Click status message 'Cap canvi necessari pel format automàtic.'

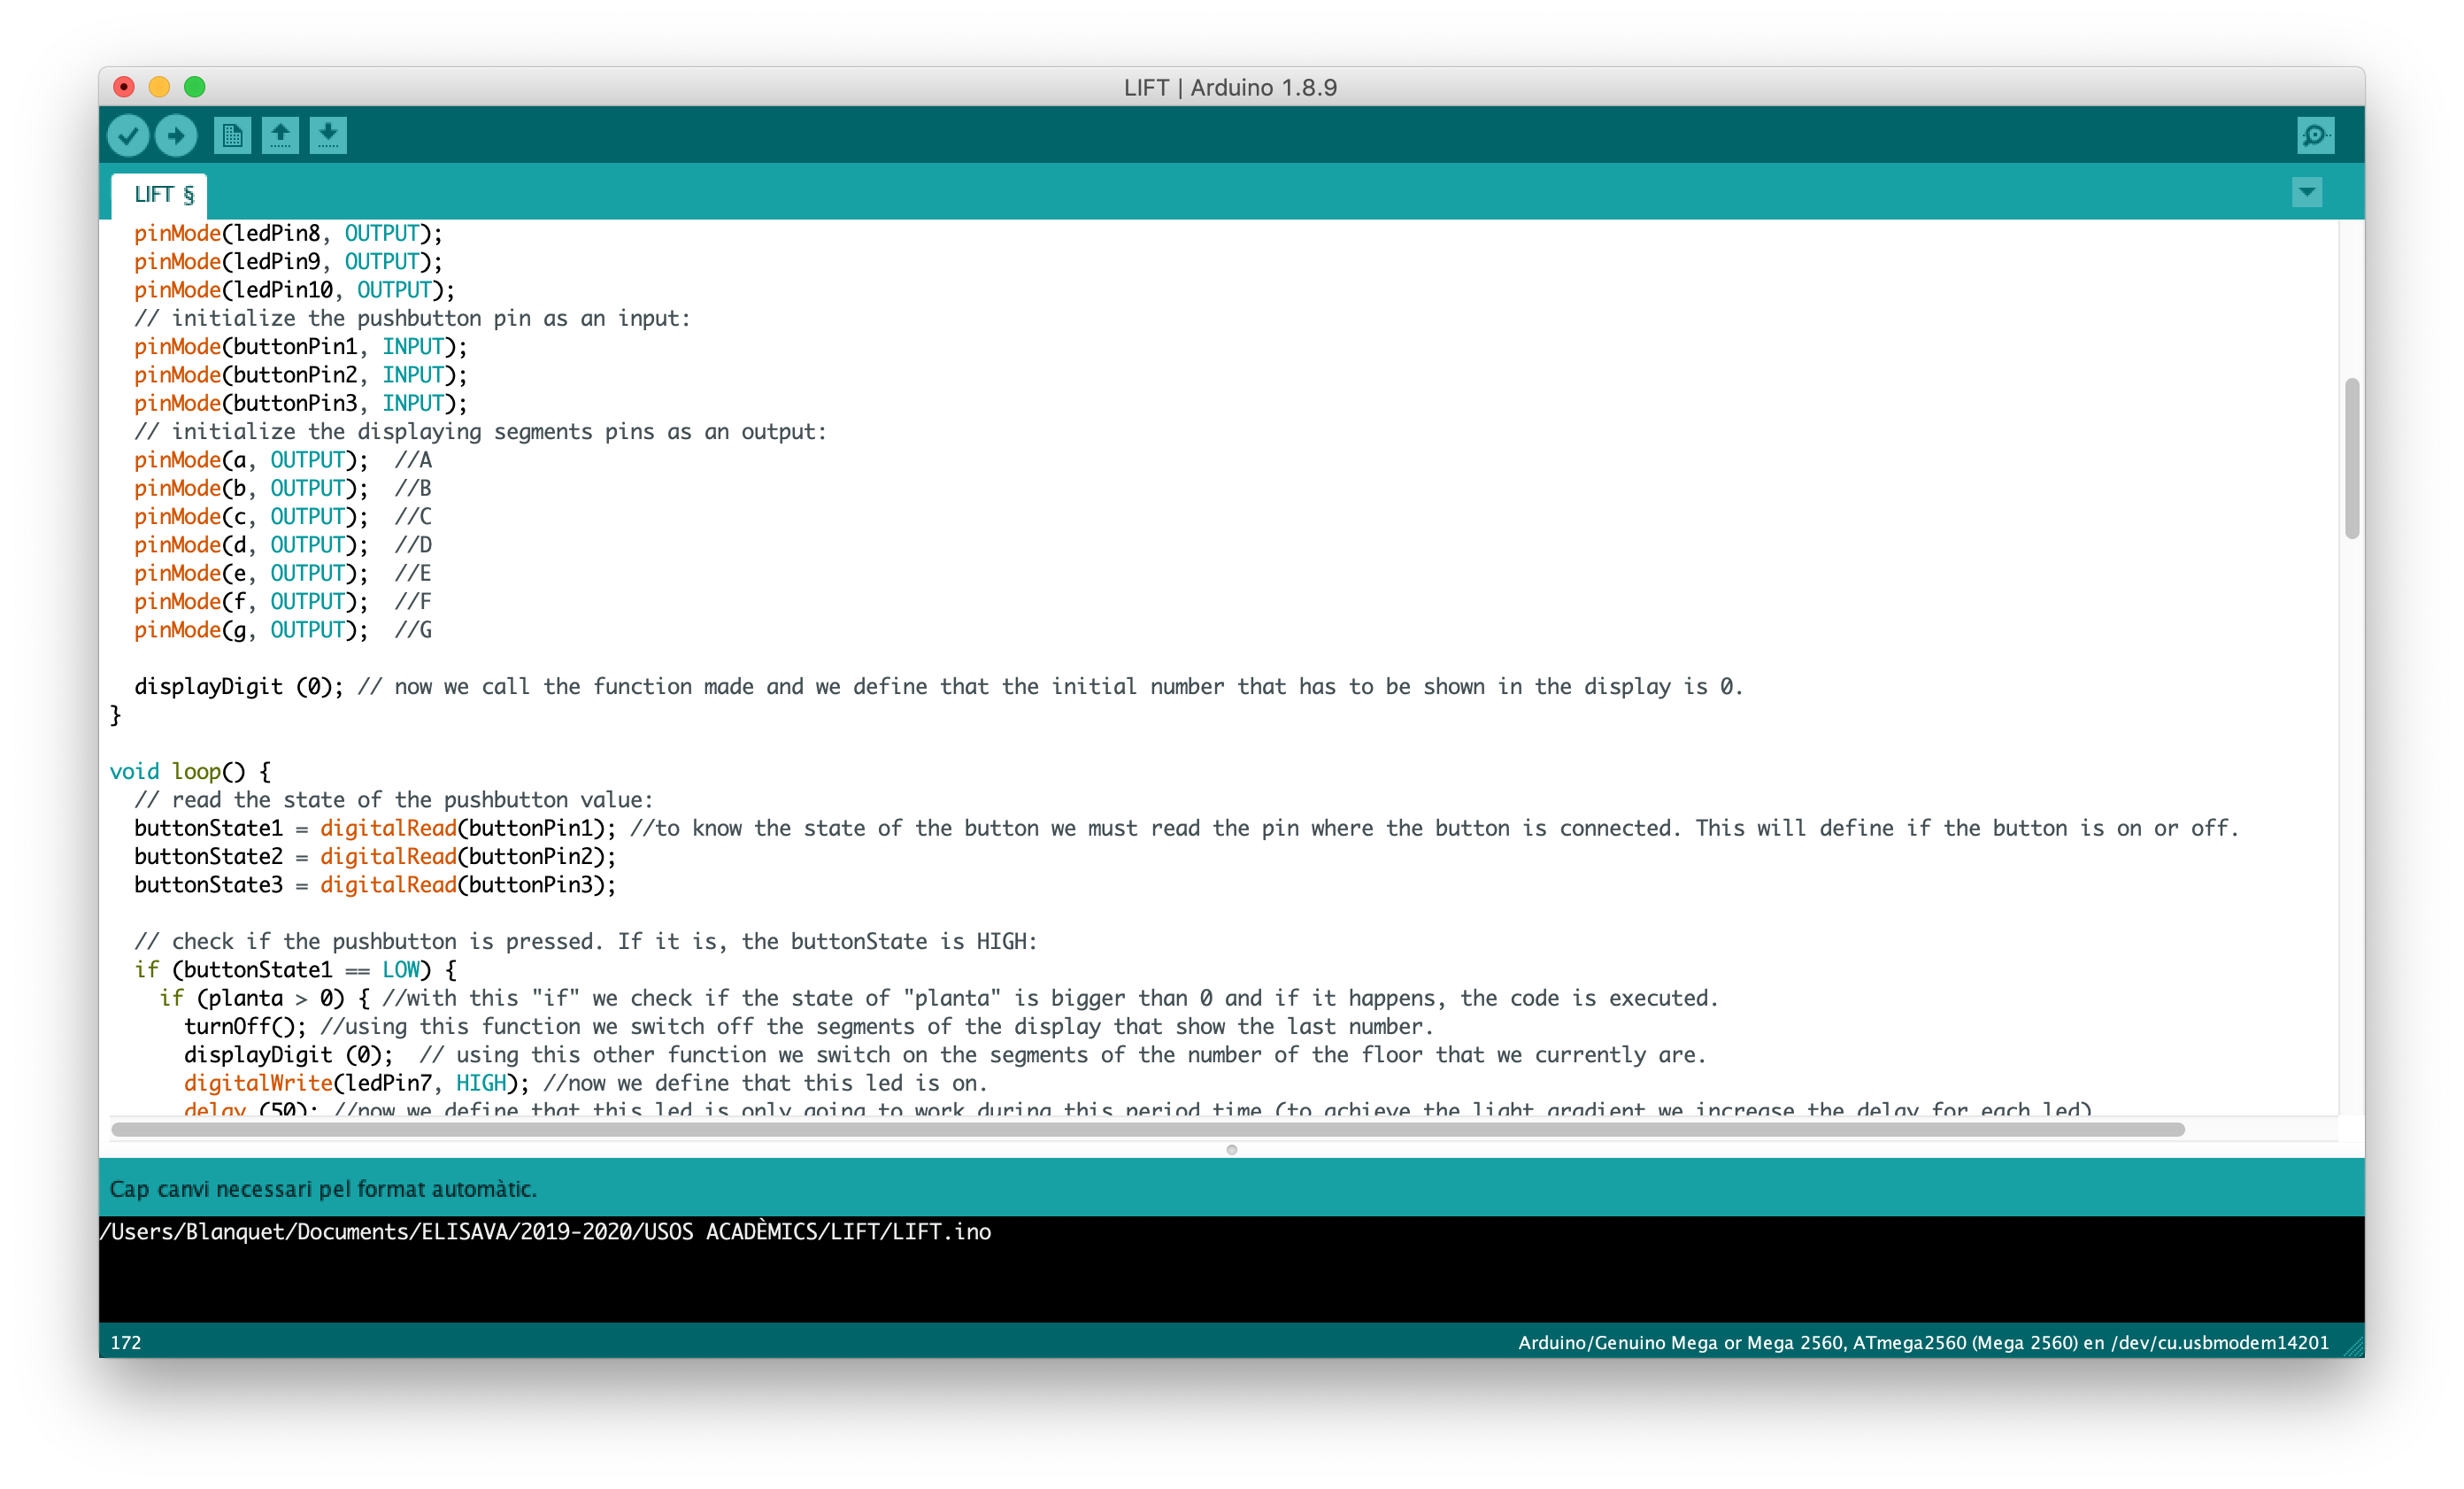[x=323, y=1189]
